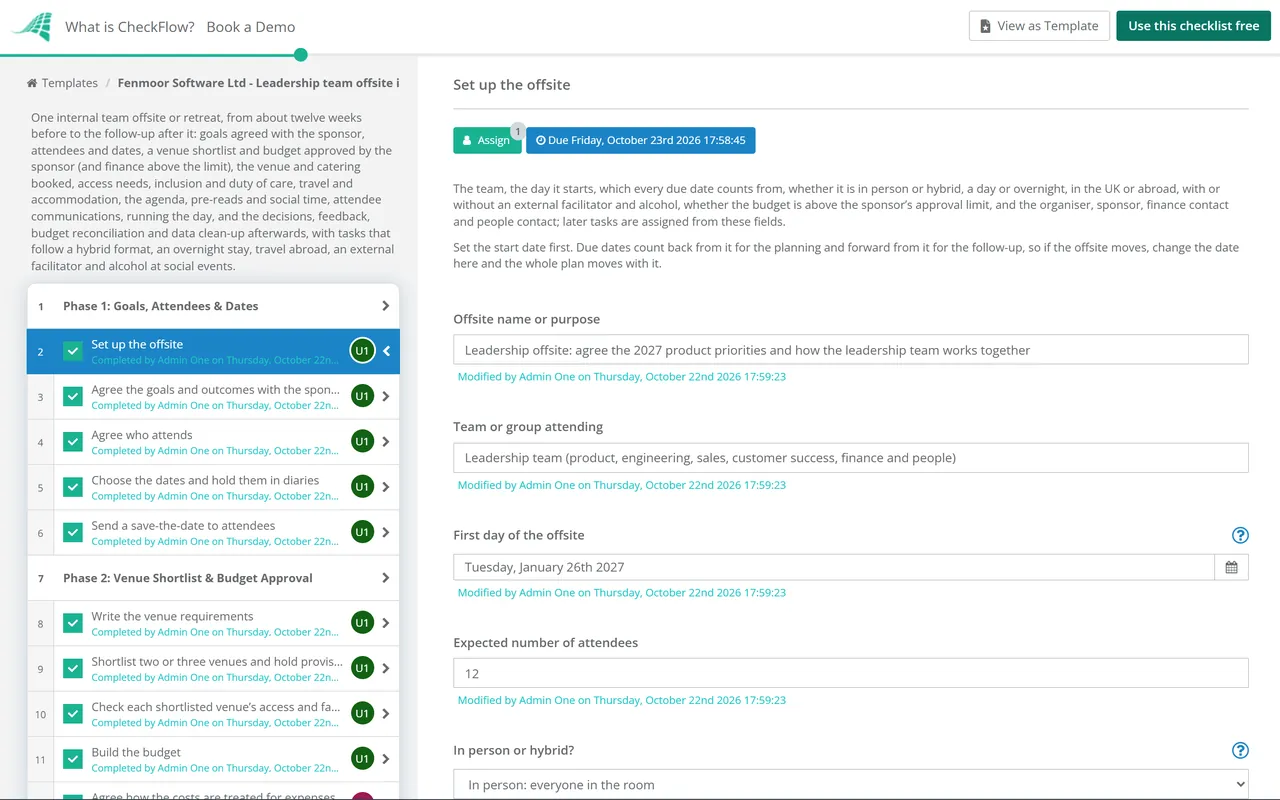The image size is (1280, 800).
Task: Expand Phase 1: Goals, Attendees & Dates chevron
Action: (x=386, y=306)
